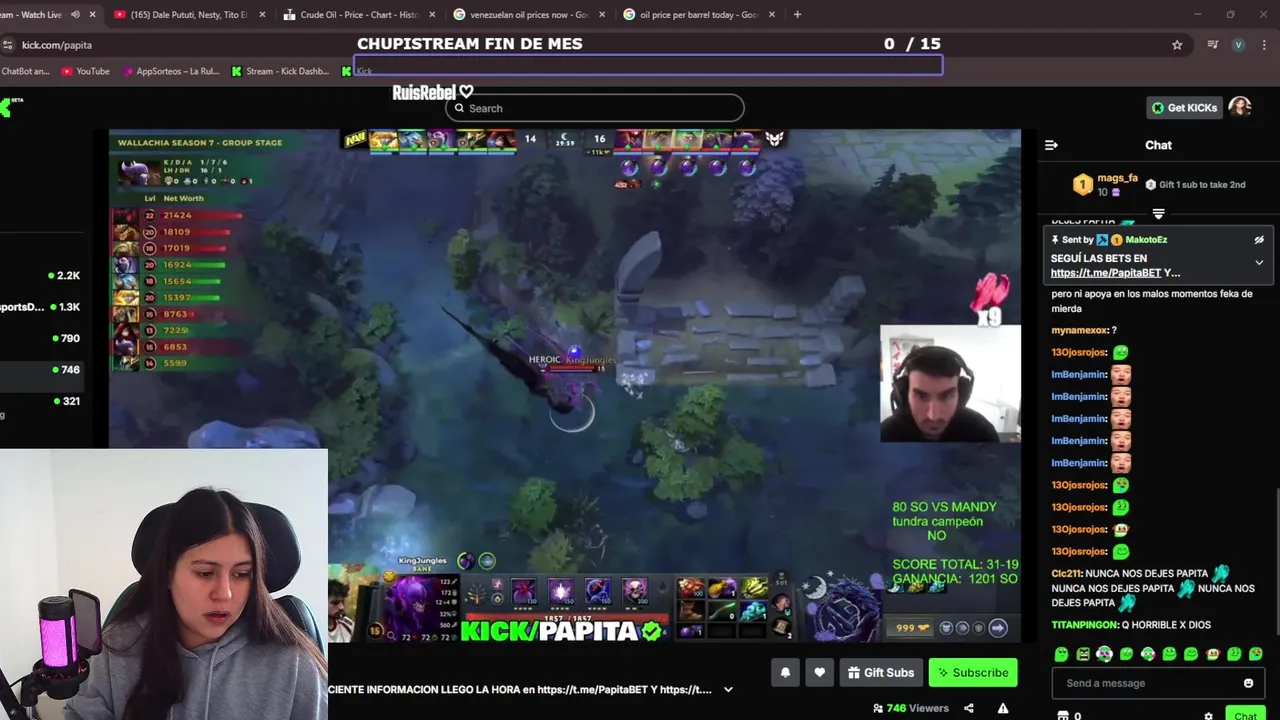The width and height of the screenshot is (1280, 720).
Task: Close the Dale Pututi YouTube tab
Action: (x=262, y=15)
